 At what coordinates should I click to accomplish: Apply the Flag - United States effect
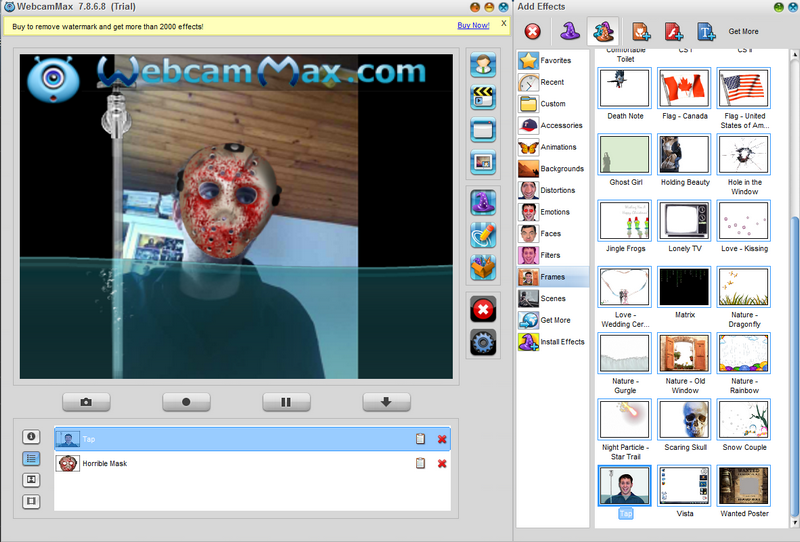744,88
